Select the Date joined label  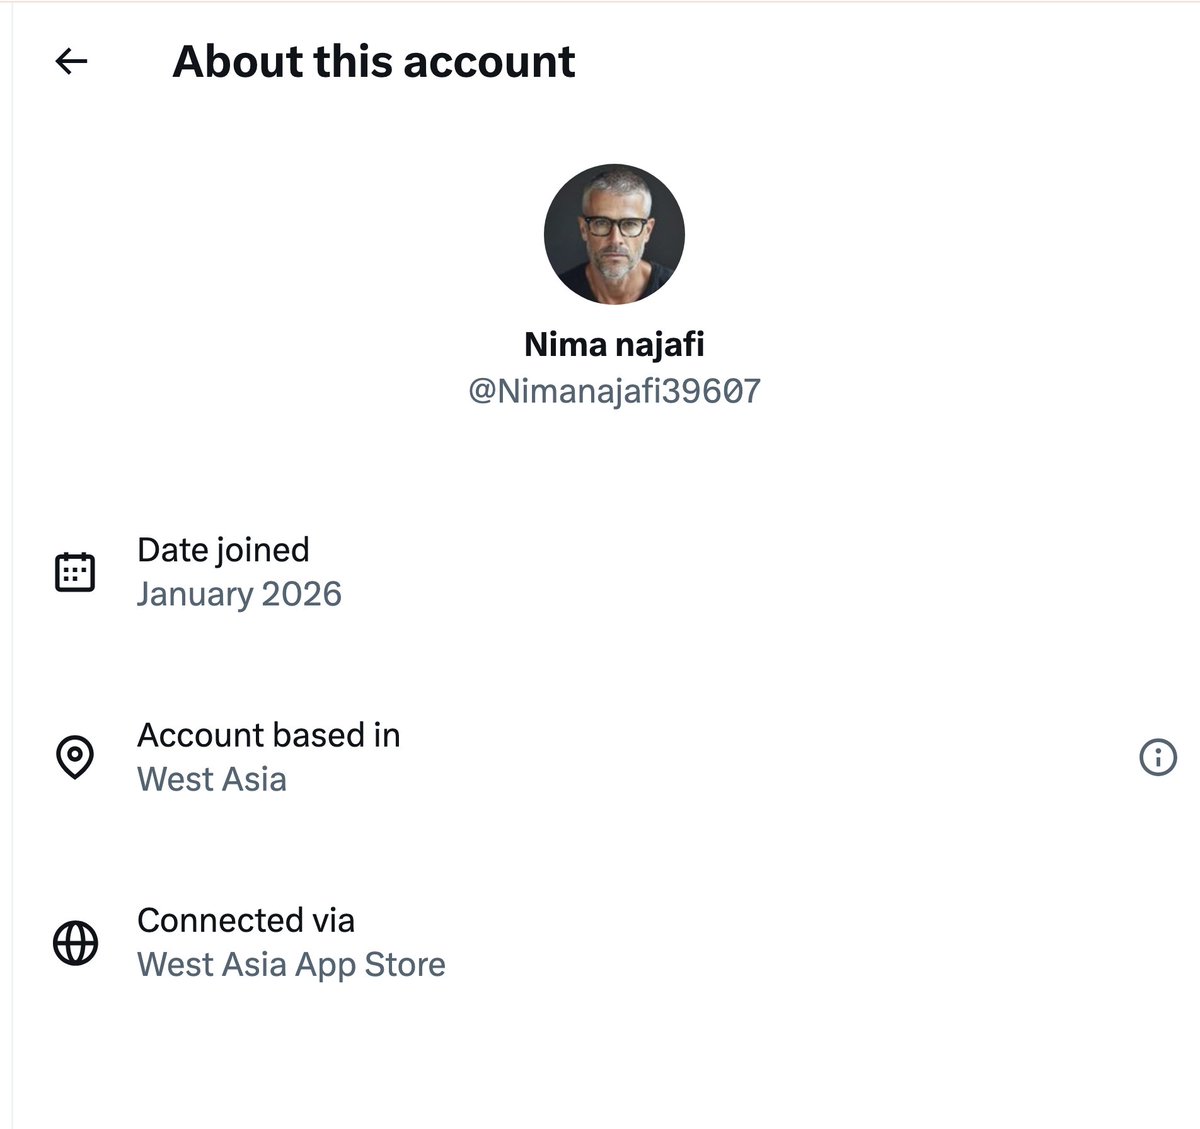223,549
